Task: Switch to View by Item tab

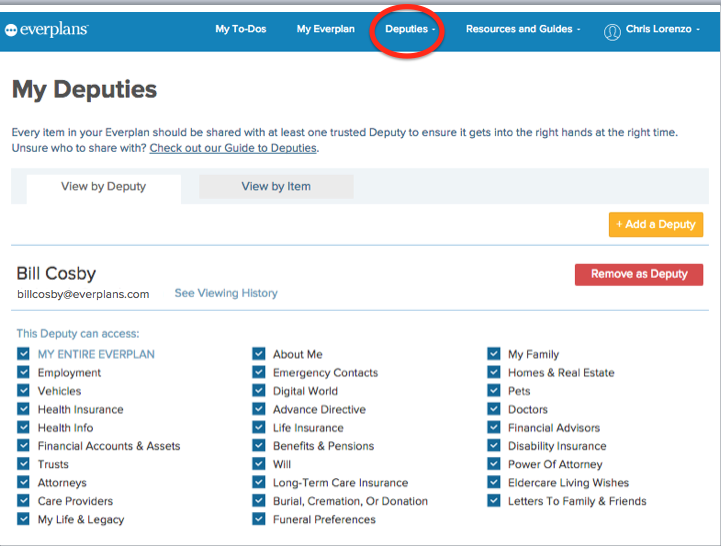Action: coord(276,186)
